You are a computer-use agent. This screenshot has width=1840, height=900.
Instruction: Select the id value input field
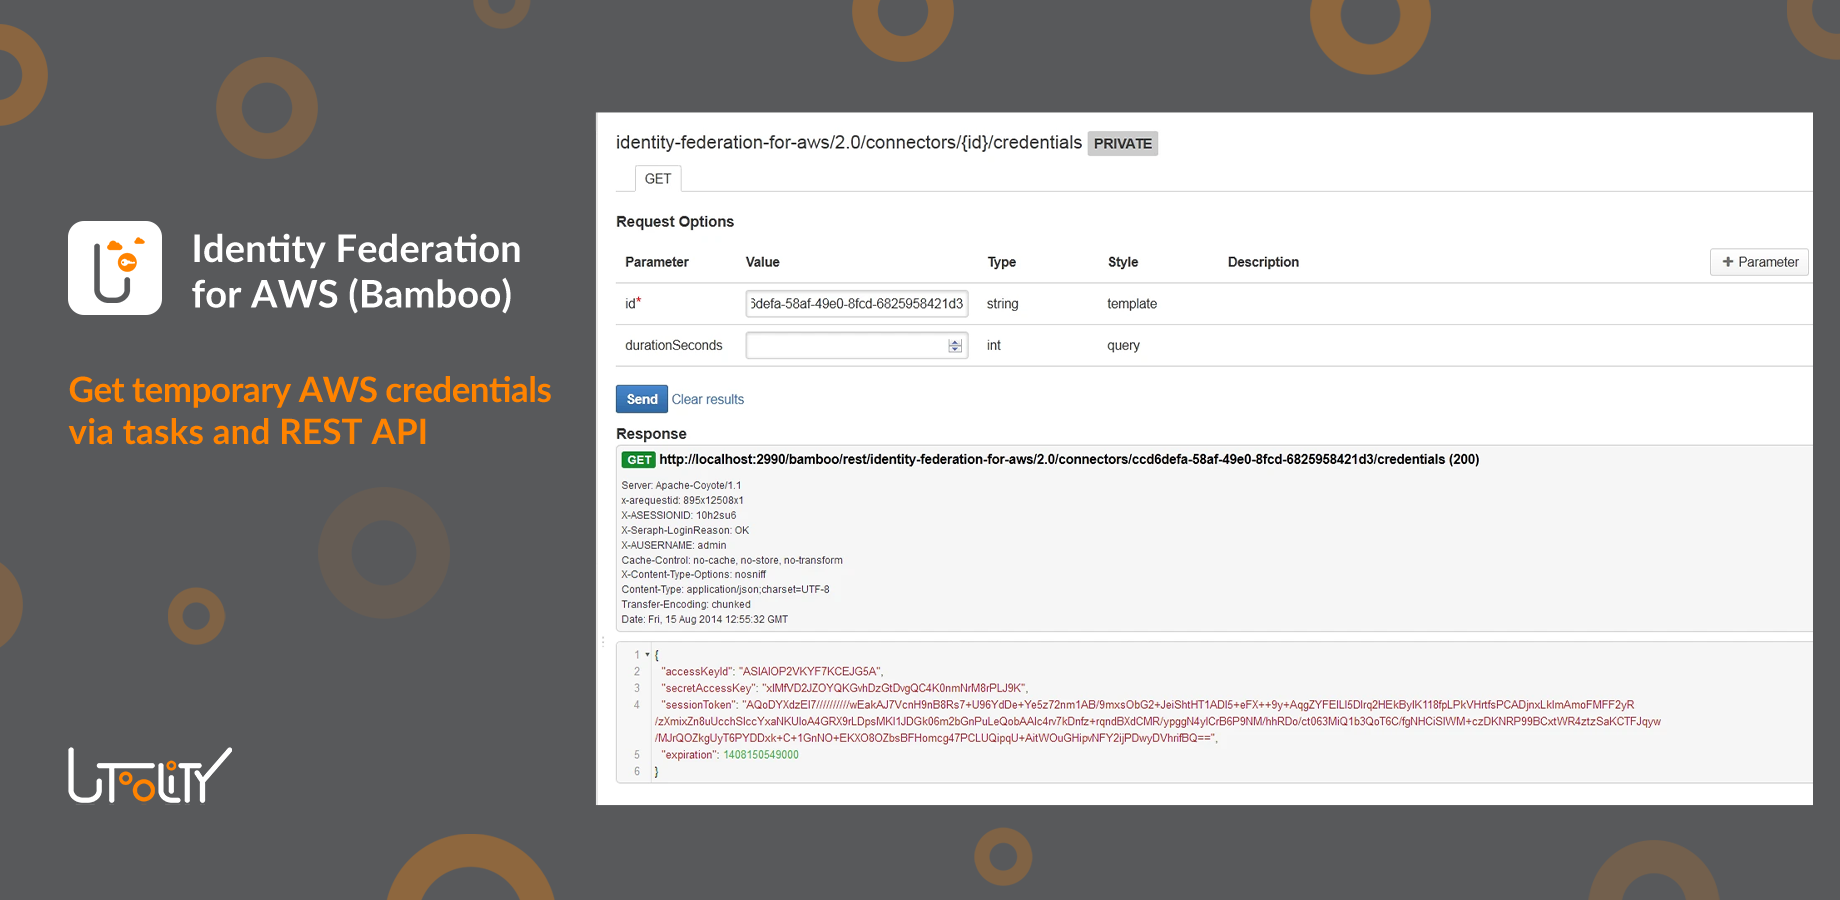click(x=856, y=303)
